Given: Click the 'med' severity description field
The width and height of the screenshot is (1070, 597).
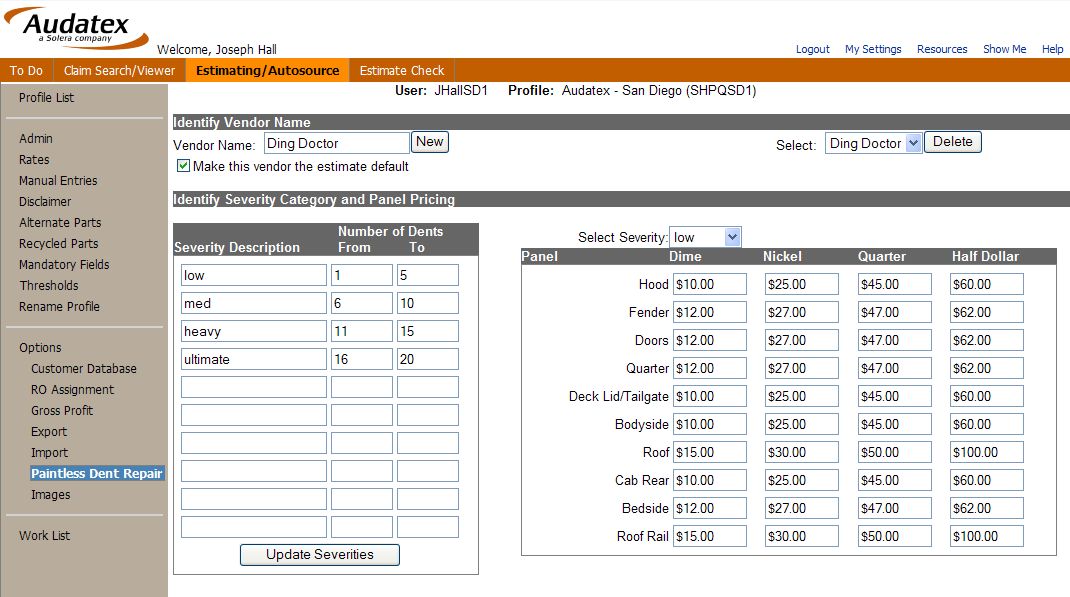Looking at the screenshot, I should coord(254,303).
